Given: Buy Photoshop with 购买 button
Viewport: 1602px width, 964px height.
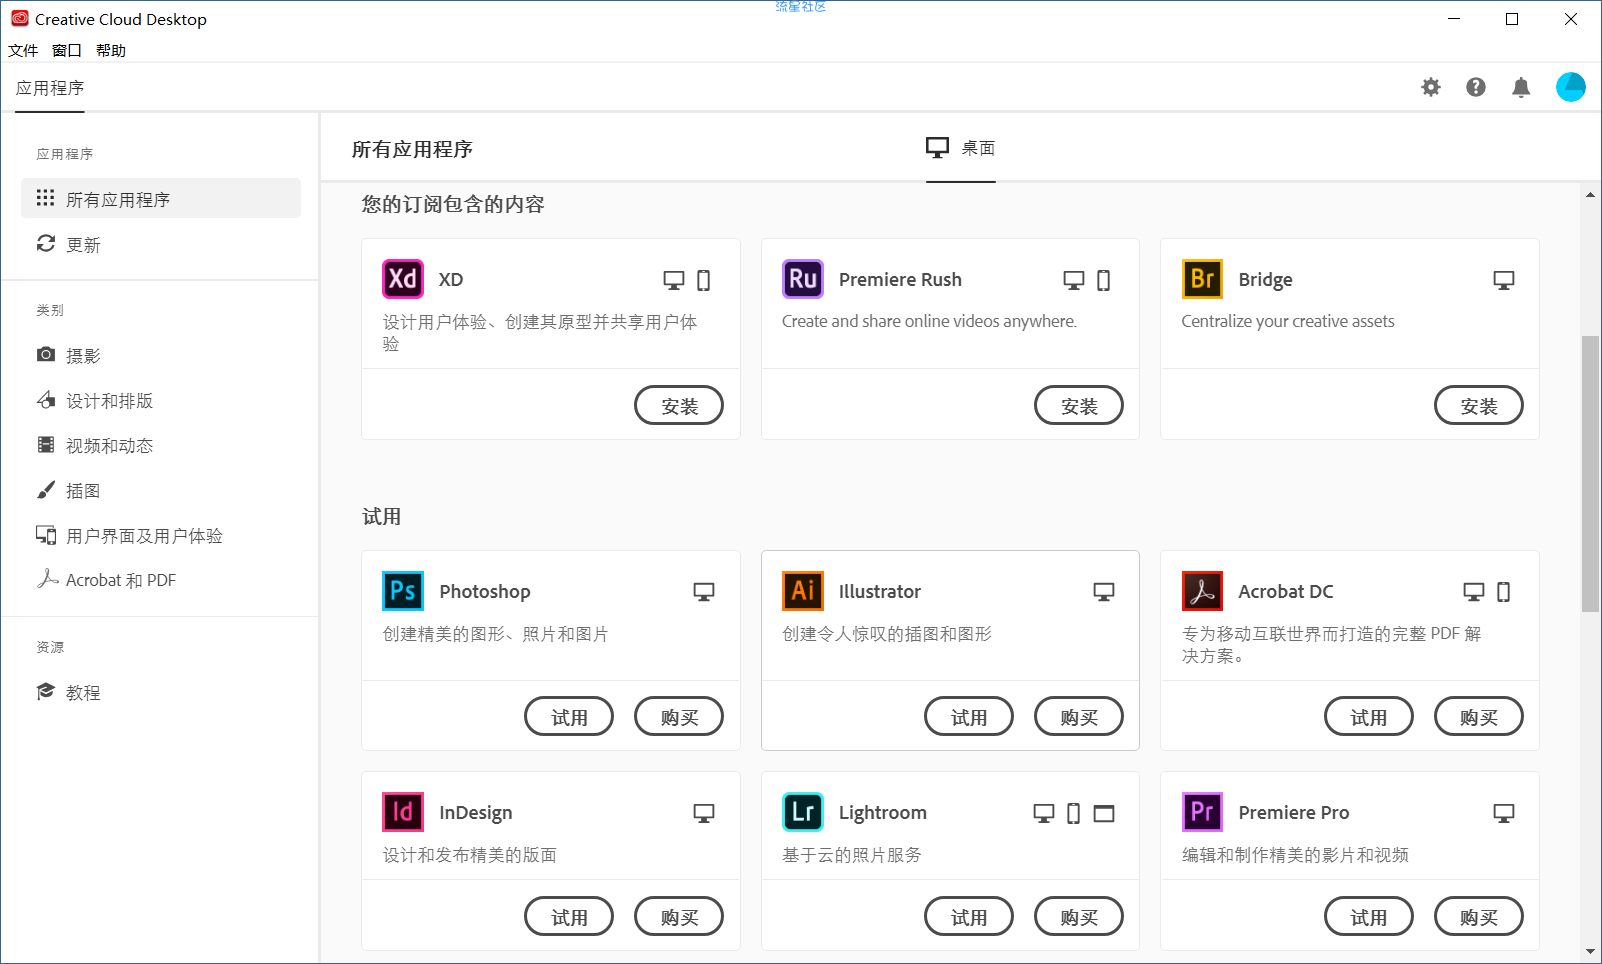Looking at the screenshot, I should click(x=679, y=716).
